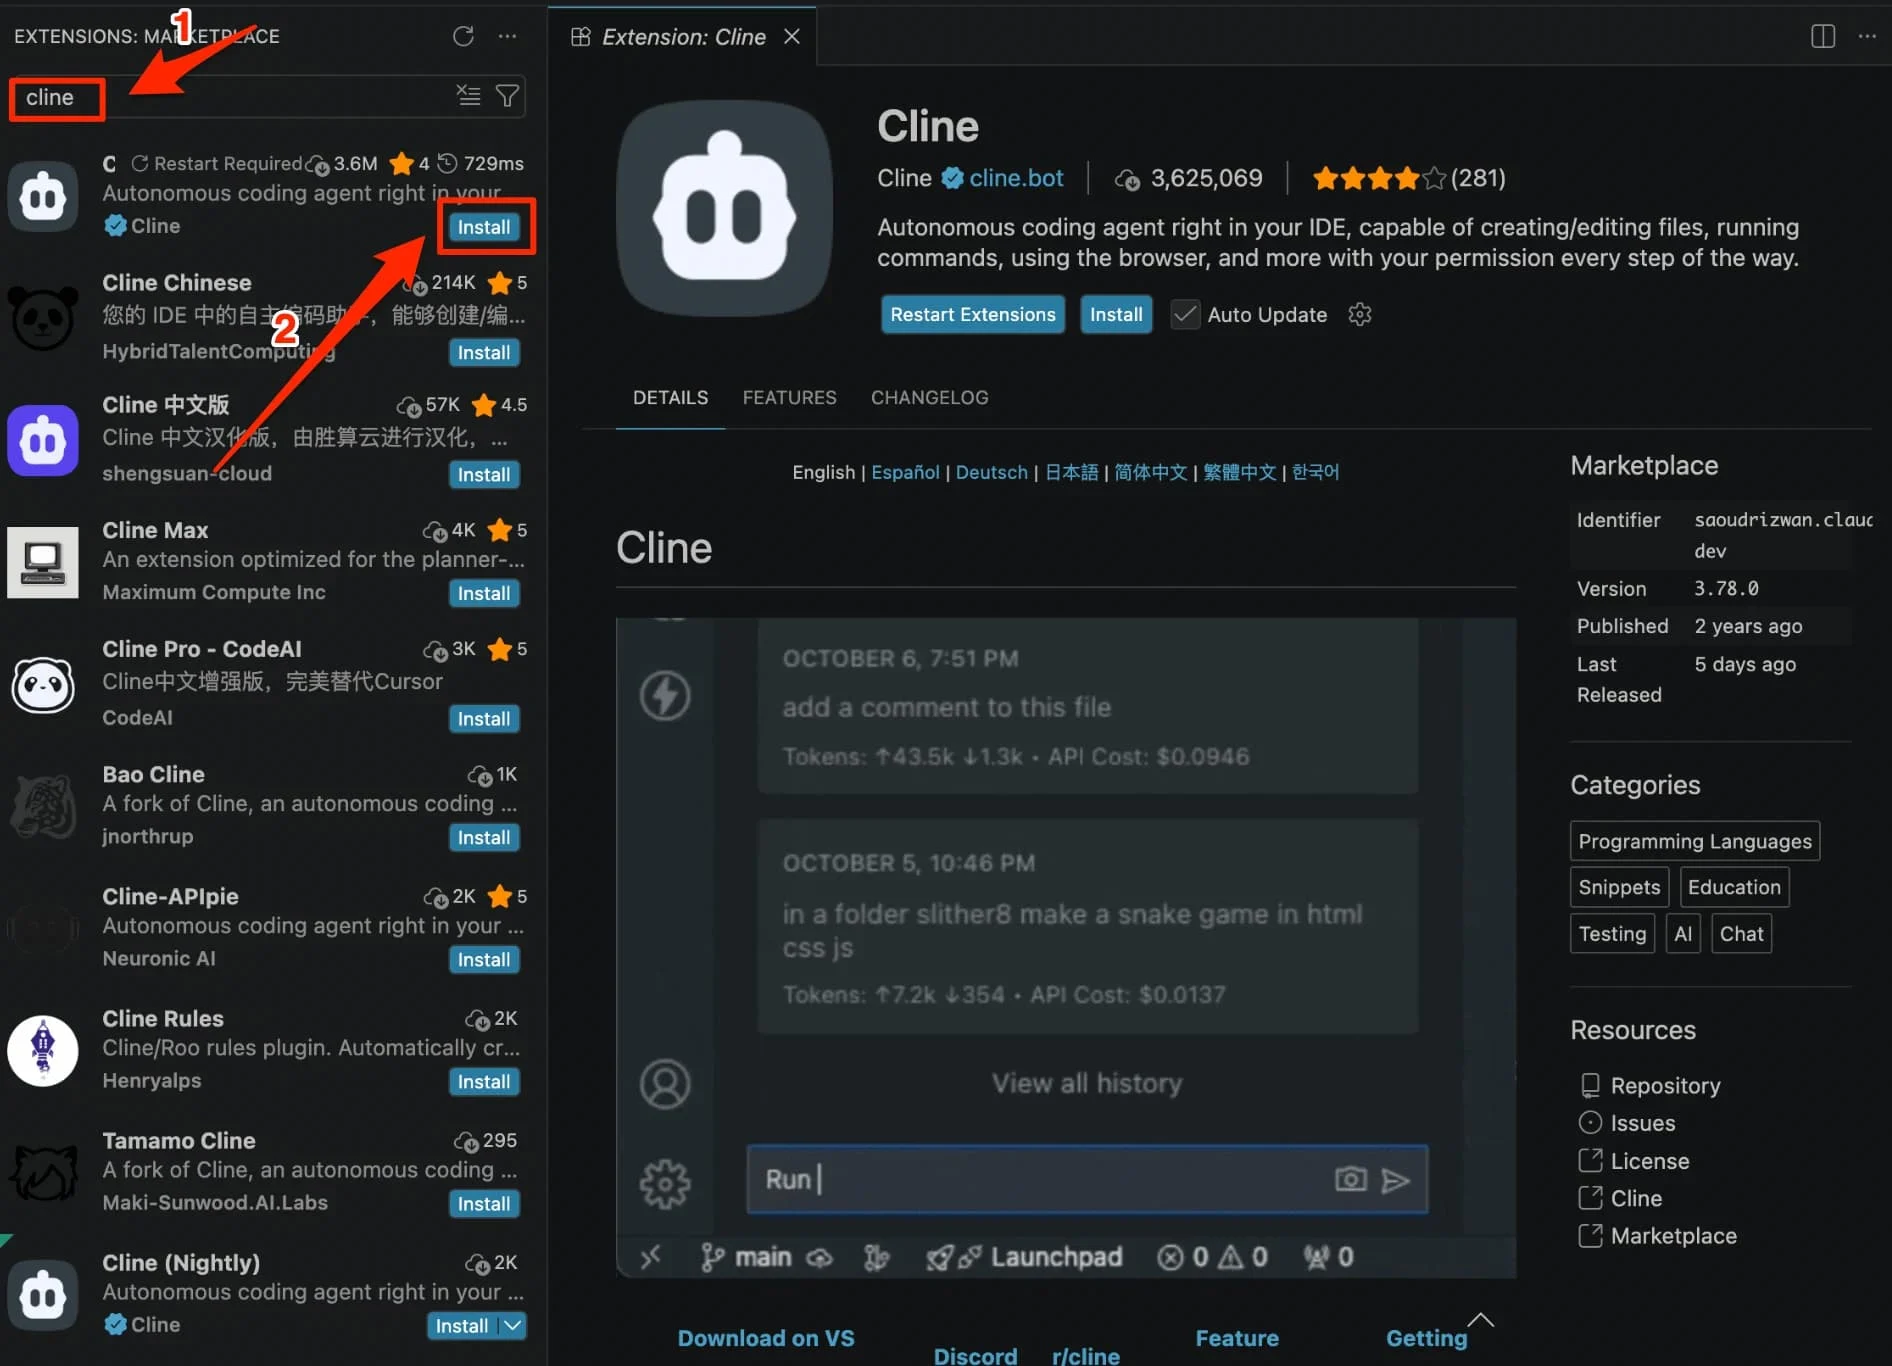Viewport: 1892px width, 1366px height.
Task: Open editor more actions ellipsis
Action: point(1867,36)
